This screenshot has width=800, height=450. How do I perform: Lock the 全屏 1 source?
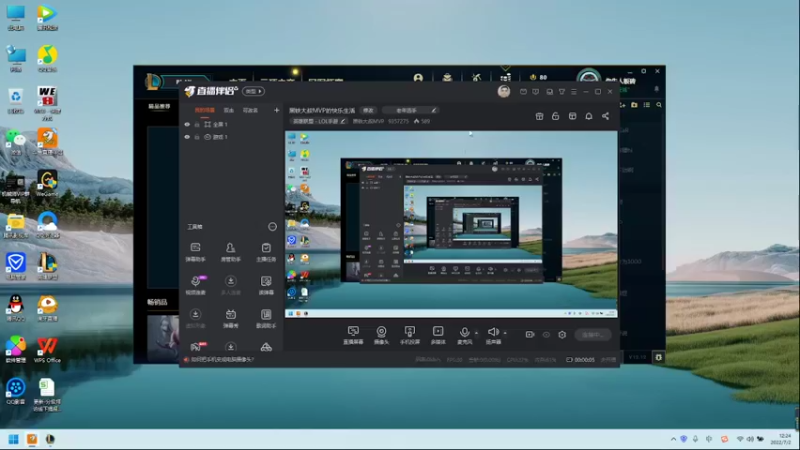tap(197, 124)
